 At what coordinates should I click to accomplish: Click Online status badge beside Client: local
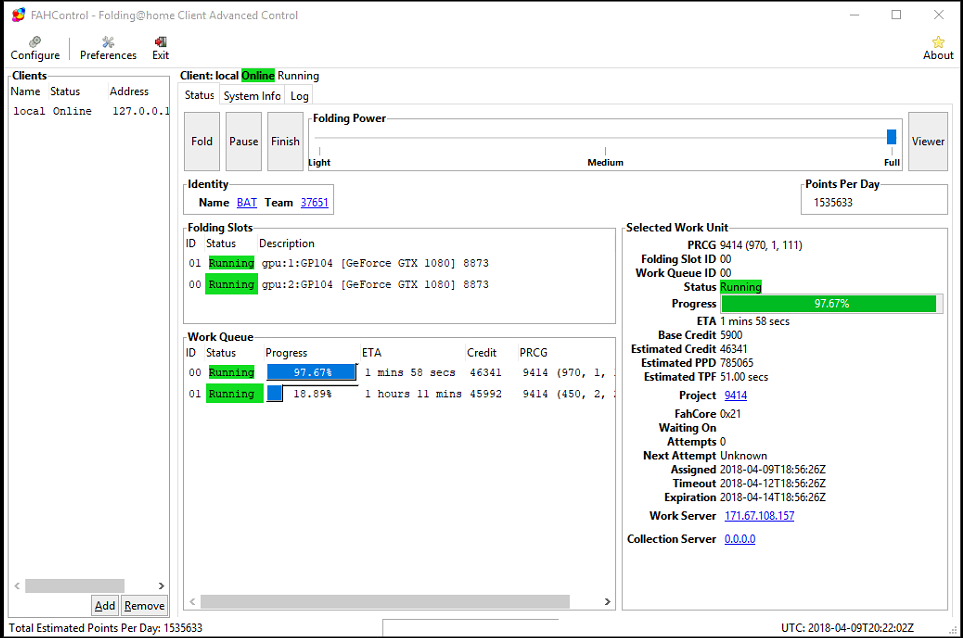point(258,76)
